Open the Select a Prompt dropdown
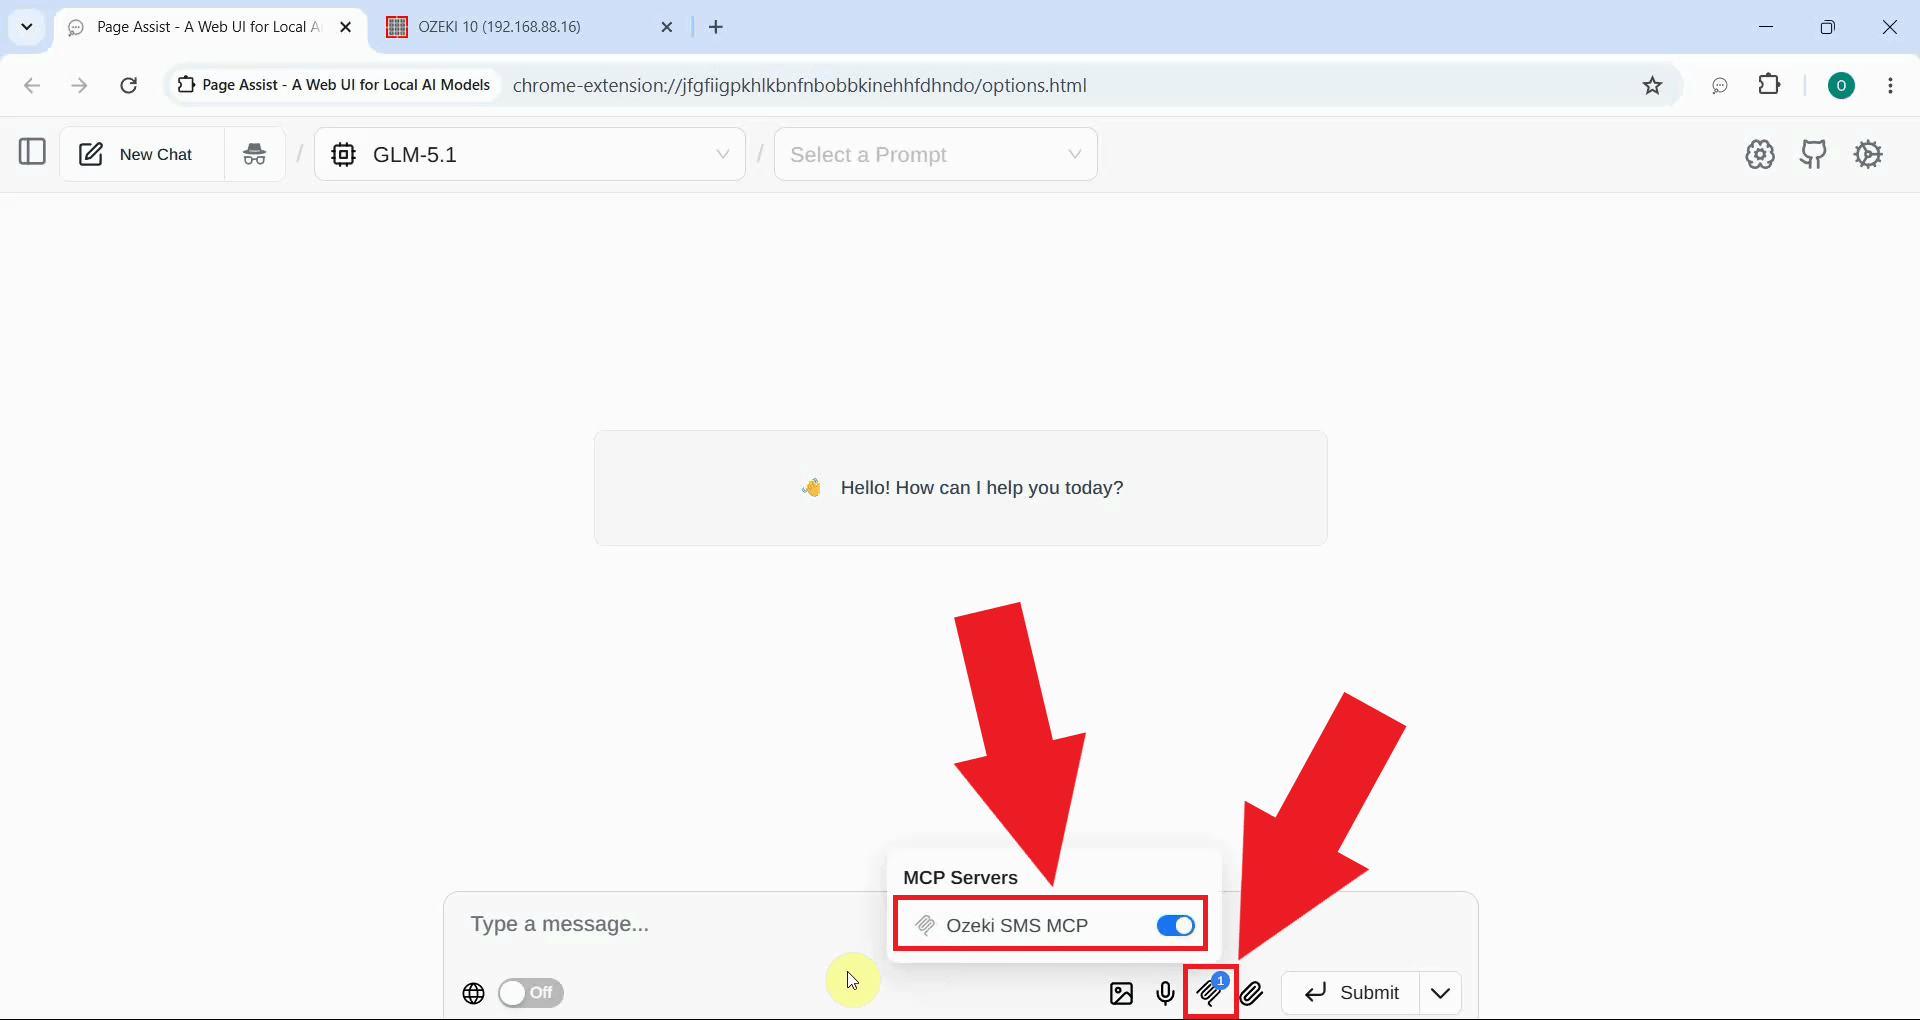This screenshot has height=1020, width=1920. coord(936,154)
